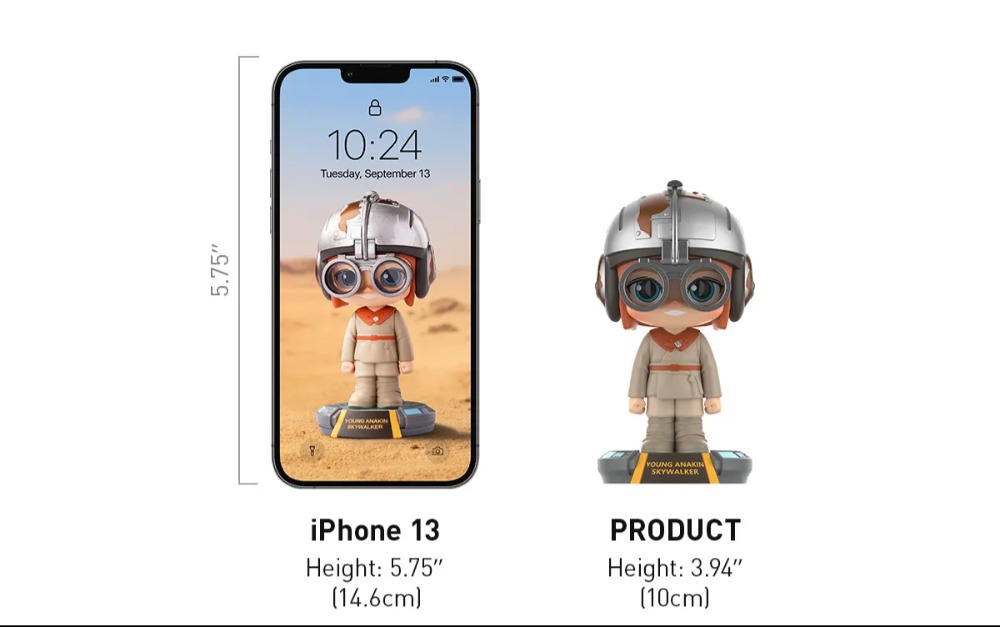Click the (14.6cm) measurement text

pyautogui.click(x=376, y=598)
